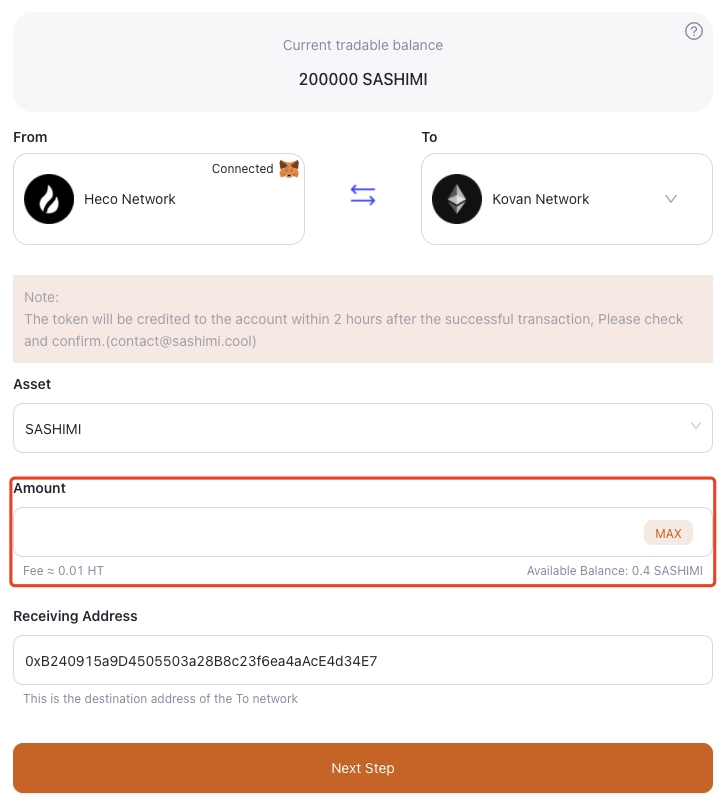
Task: Click the Fee ≈ 0.01 HT text
Action: [x=63, y=571]
